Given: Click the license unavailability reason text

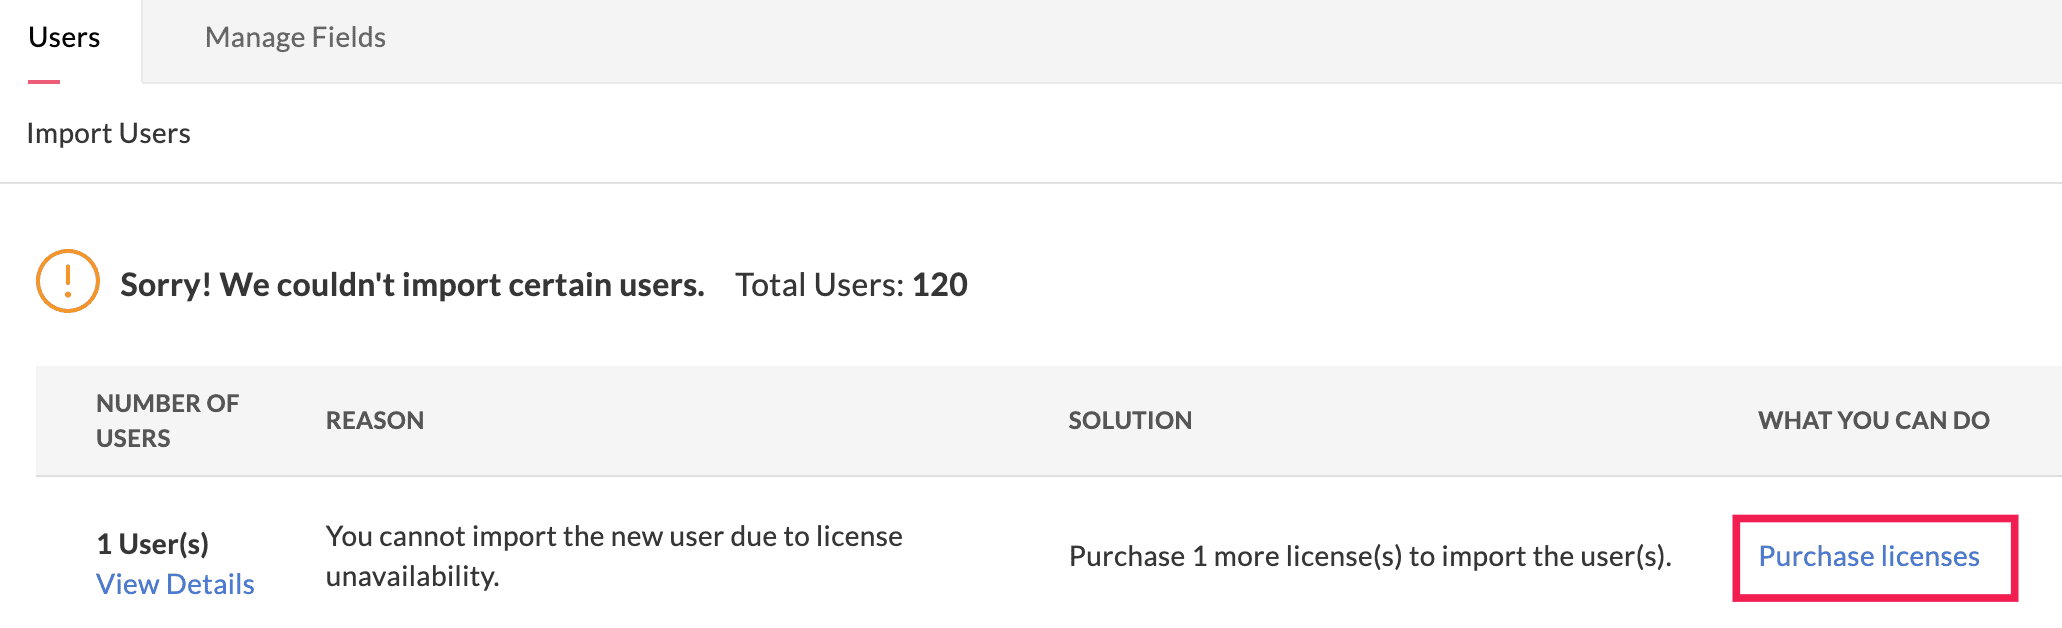Looking at the screenshot, I should click(613, 556).
